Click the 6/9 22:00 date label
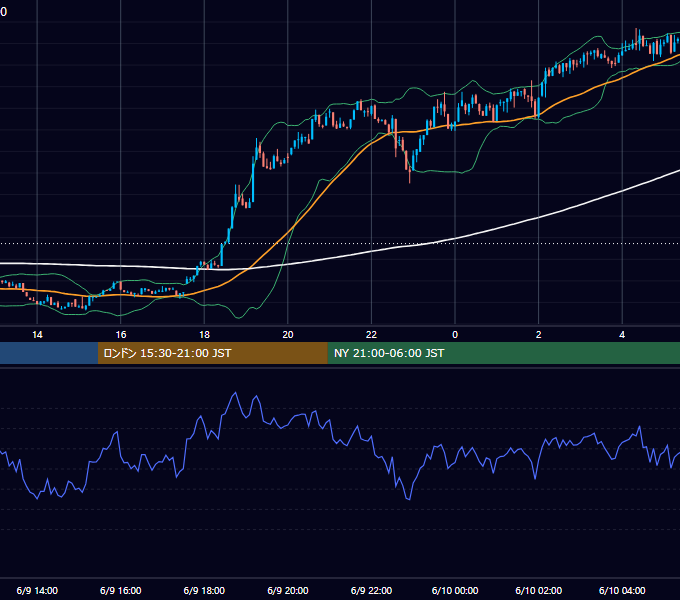Image resolution: width=680 pixels, height=600 pixels. click(371, 590)
